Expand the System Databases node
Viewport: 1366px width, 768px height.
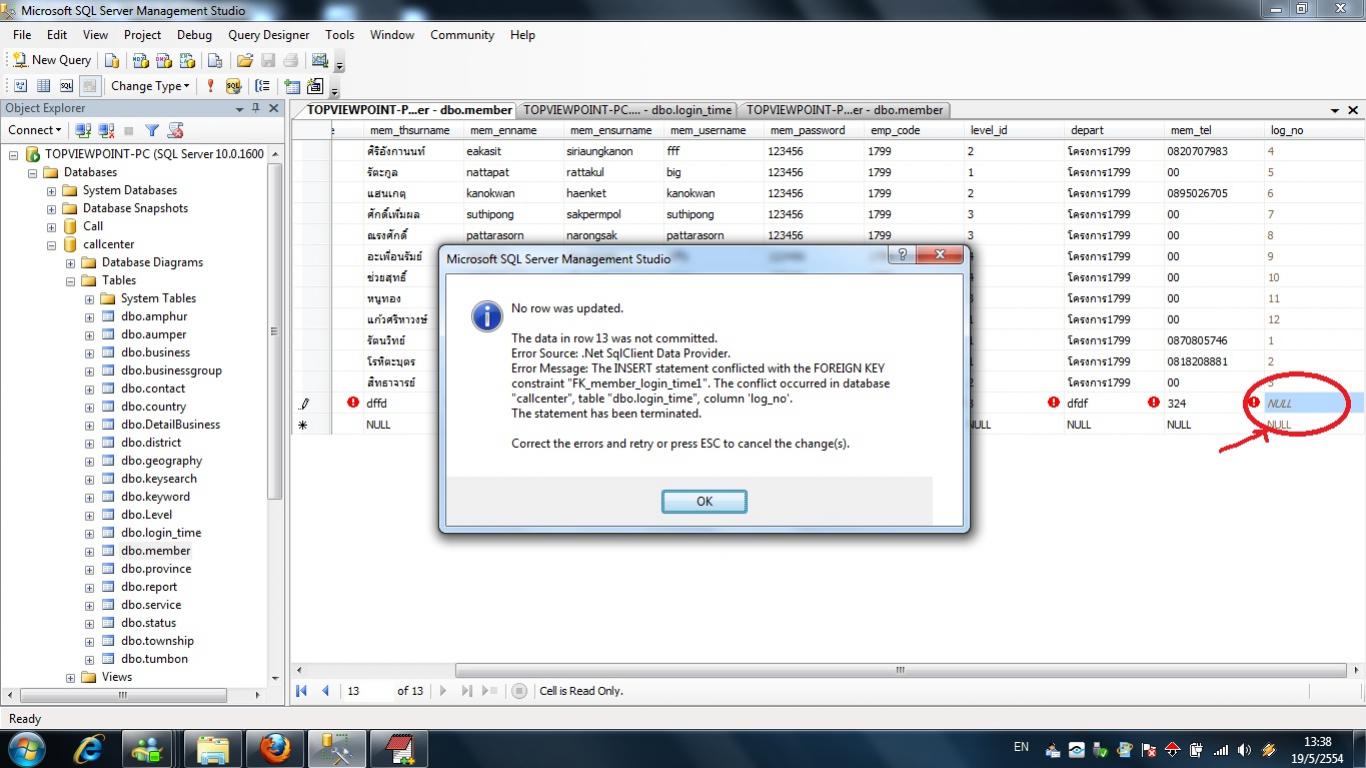[52, 190]
